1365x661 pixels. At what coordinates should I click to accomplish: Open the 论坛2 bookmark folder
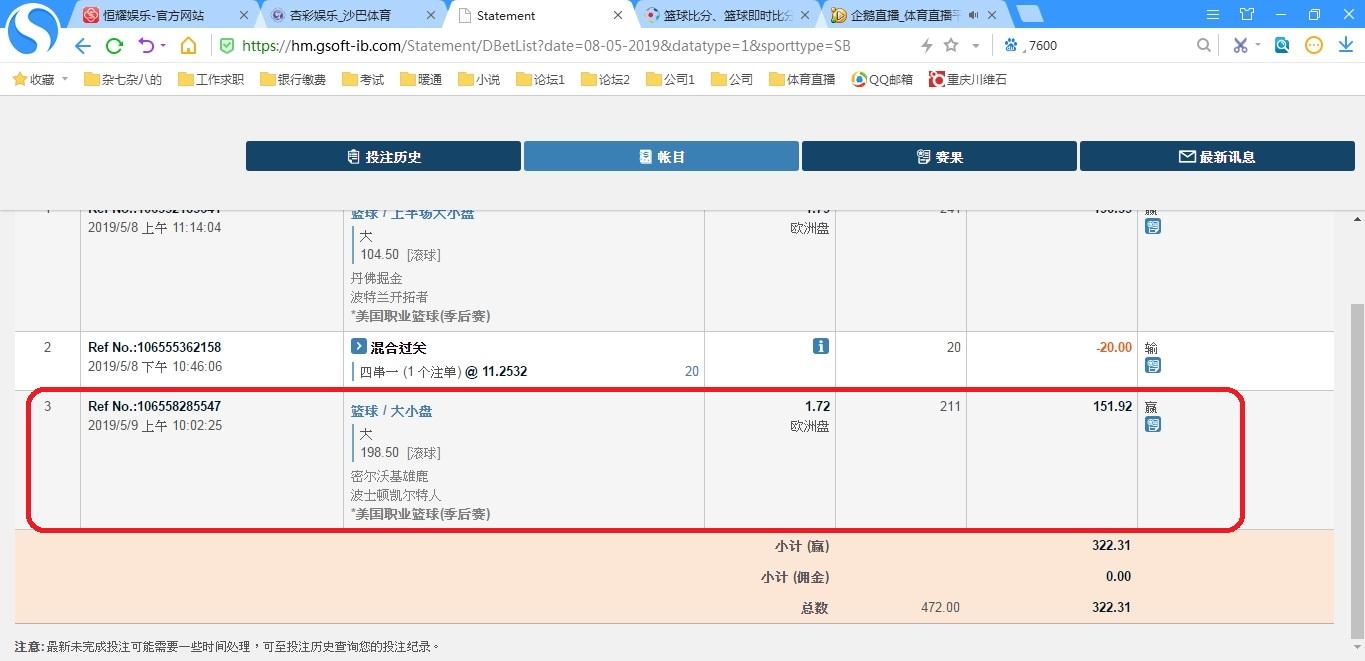pyautogui.click(x=605, y=79)
